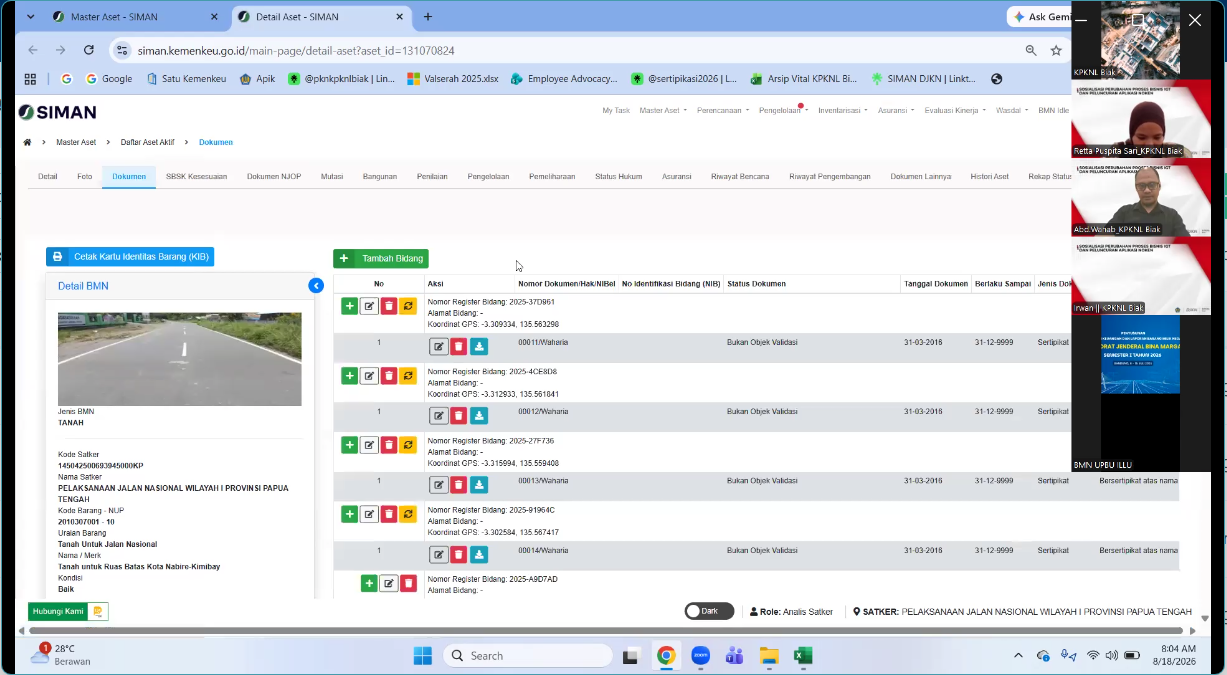Download document 00014/Waharia
Image resolution: width=1227 pixels, height=675 pixels.
[x=479, y=554]
